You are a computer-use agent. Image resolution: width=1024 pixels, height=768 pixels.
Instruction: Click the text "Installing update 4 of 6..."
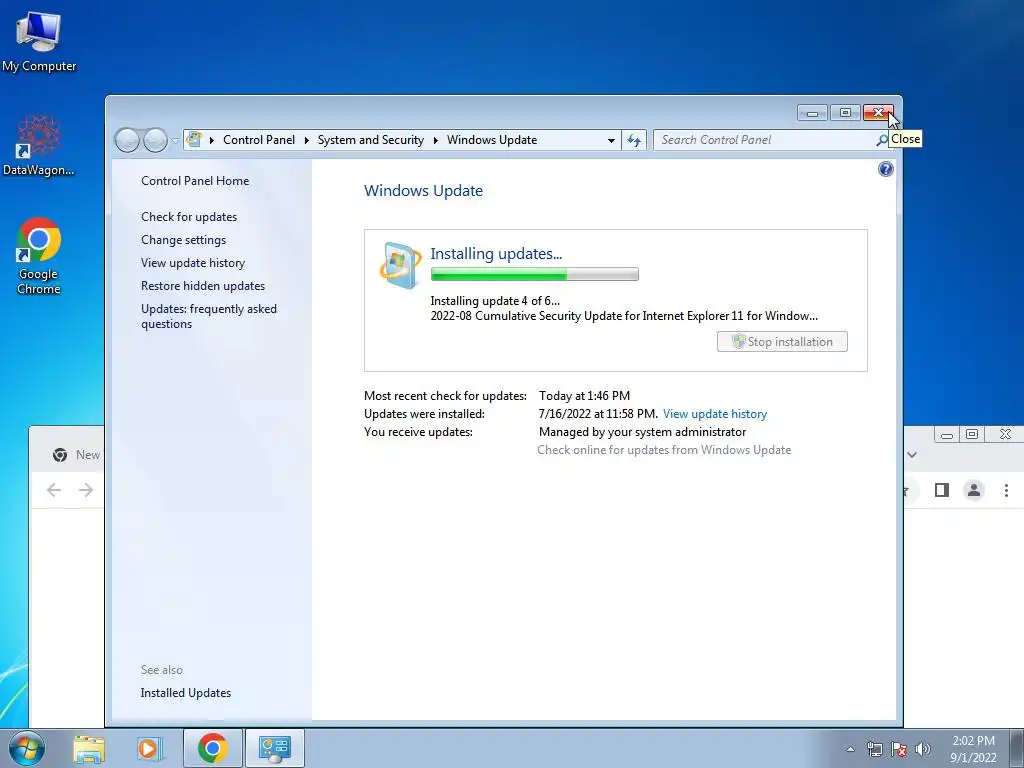coord(495,301)
